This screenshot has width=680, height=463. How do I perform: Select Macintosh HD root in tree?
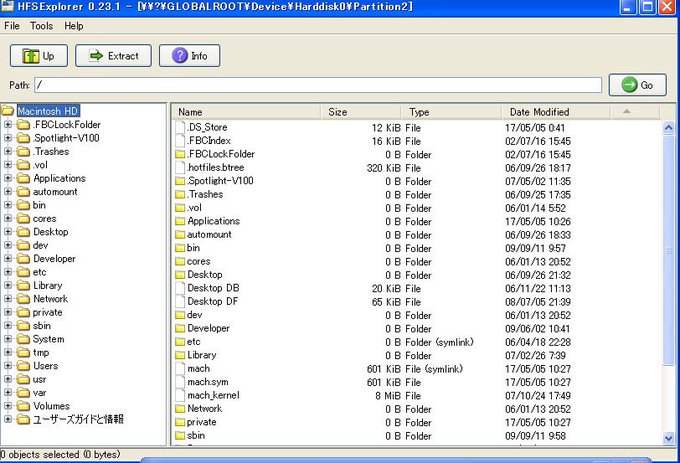[48, 111]
